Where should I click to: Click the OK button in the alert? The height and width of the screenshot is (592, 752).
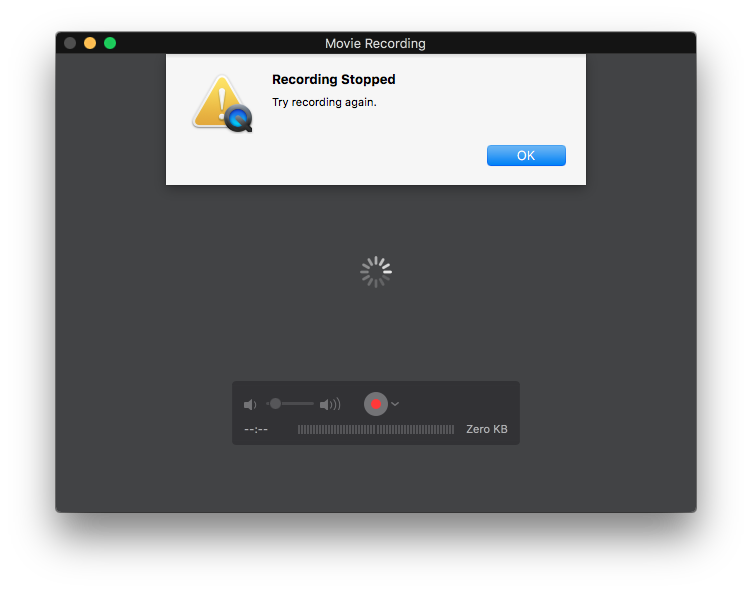[x=526, y=155]
